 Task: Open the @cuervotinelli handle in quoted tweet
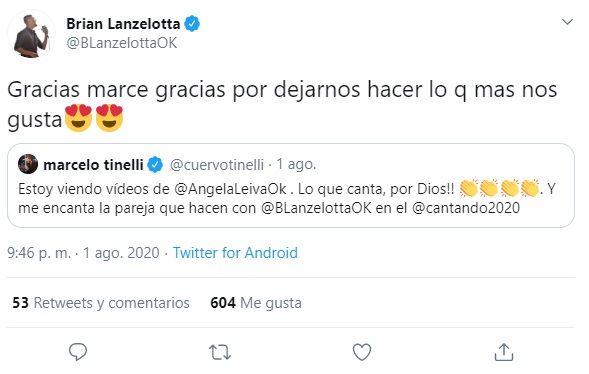point(217,165)
